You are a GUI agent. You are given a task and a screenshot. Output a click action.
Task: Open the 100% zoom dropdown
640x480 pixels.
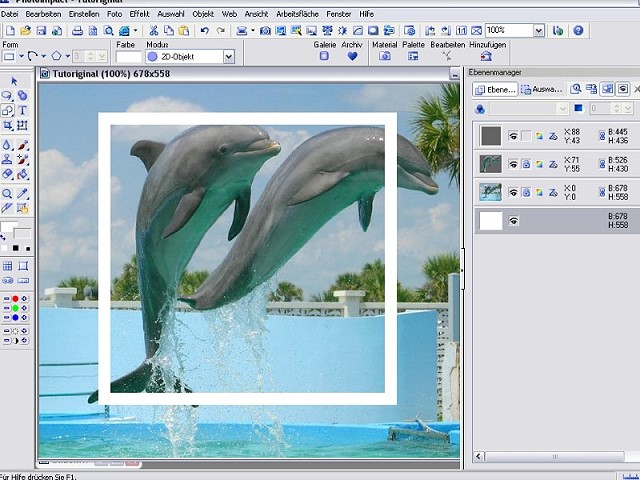[x=539, y=31]
